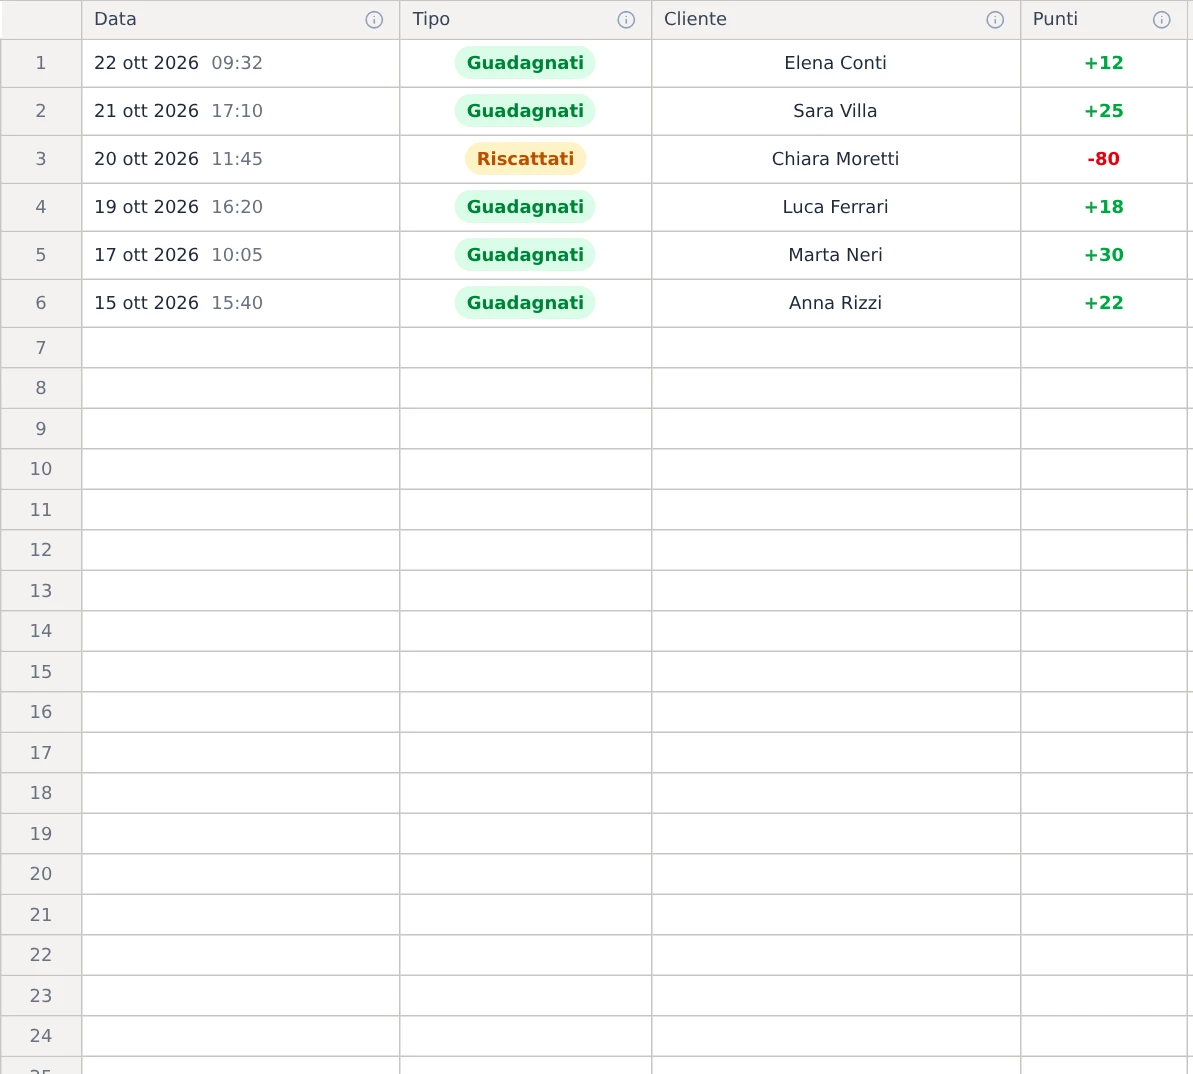The width and height of the screenshot is (1193, 1074).
Task: Click the Guadagnati badge for Luca Ferrari
Action: (525, 207)
